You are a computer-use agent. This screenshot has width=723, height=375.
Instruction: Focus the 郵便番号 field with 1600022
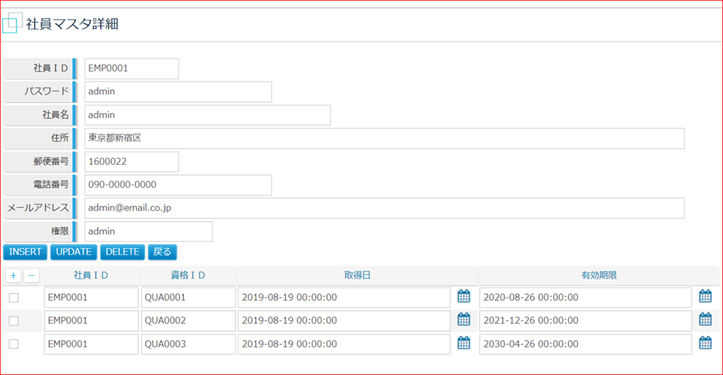coord(131,162)
